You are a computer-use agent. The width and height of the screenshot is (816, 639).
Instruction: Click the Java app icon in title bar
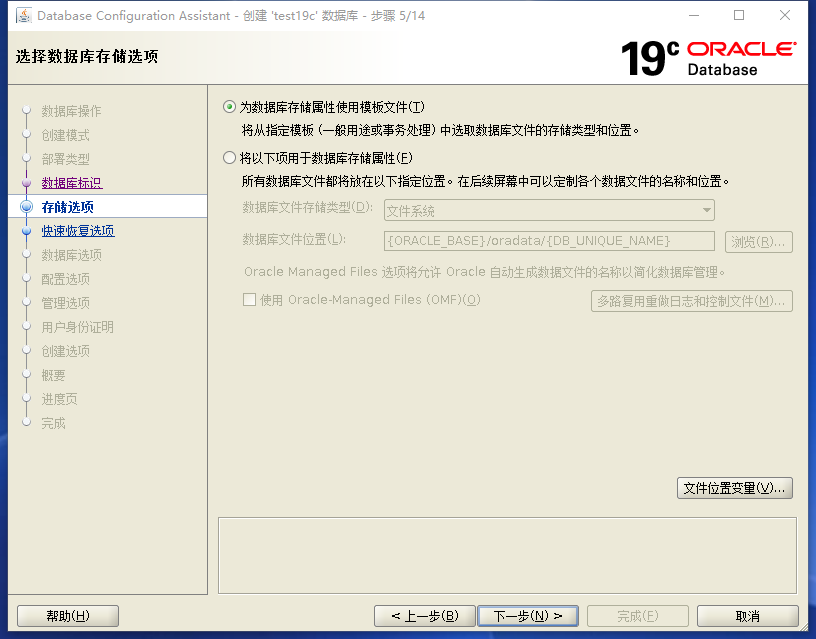24,16
